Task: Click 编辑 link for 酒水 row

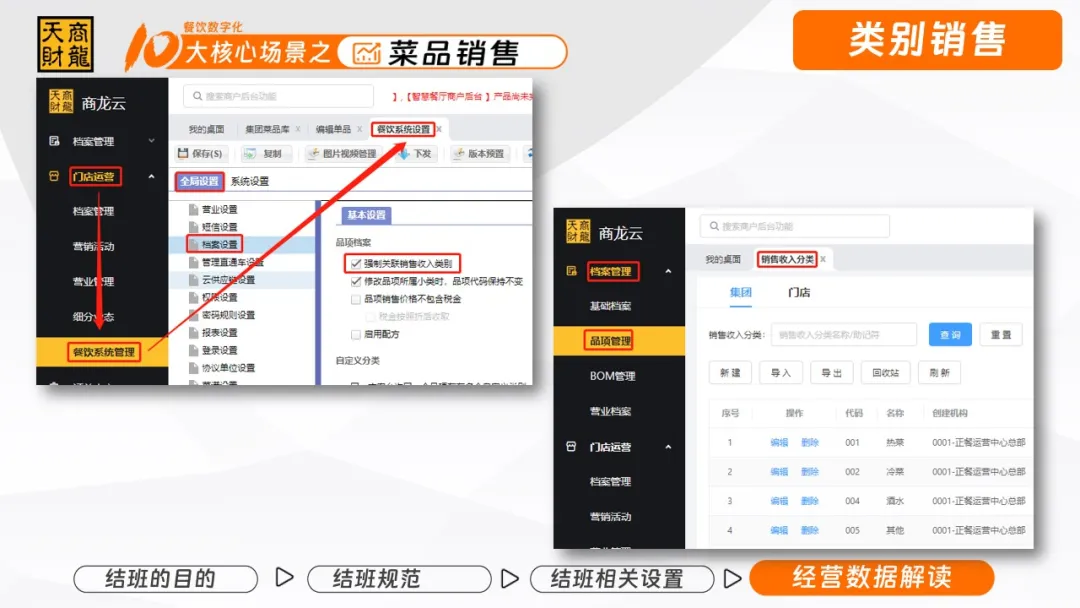Action: [x=779, y=501]
